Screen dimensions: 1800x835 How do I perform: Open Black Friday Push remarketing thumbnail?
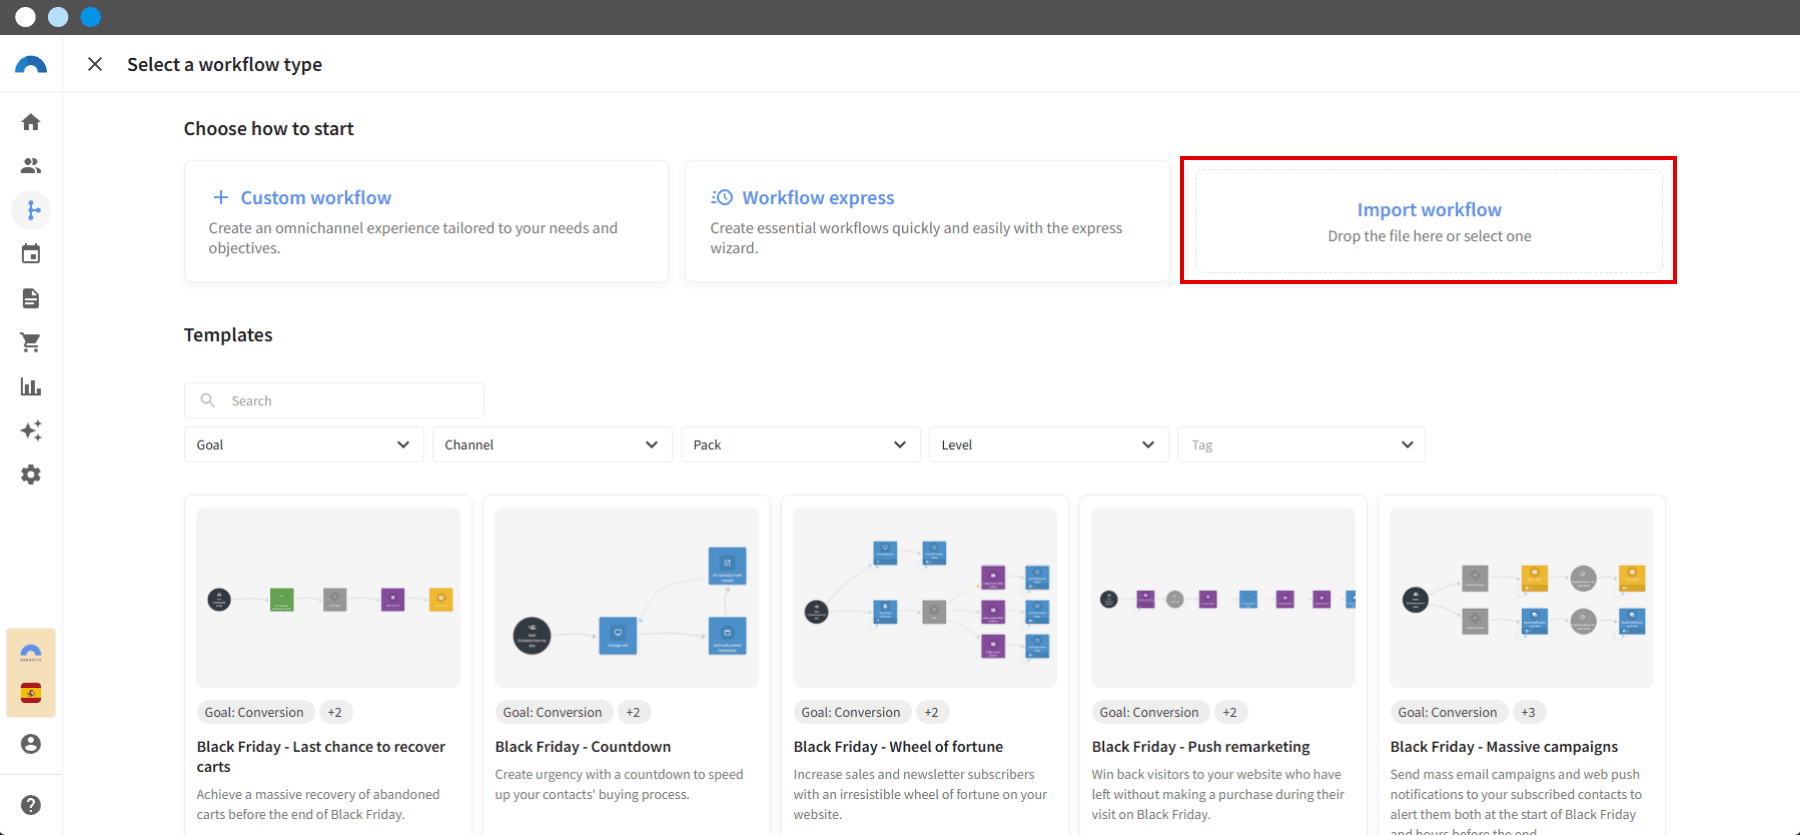point(1223,598)
